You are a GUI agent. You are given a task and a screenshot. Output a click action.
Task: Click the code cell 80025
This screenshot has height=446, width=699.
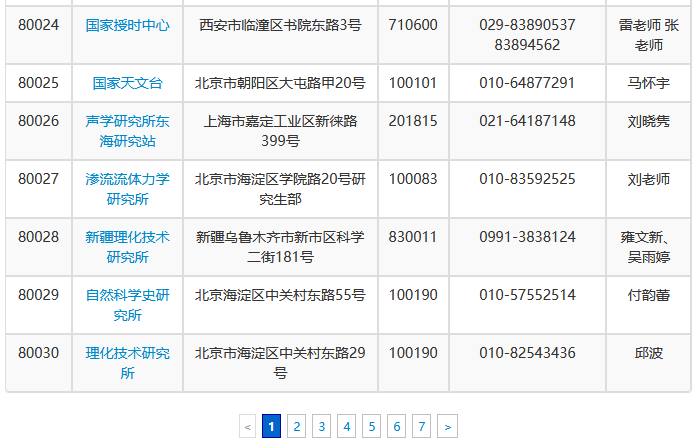click(38, 83)
